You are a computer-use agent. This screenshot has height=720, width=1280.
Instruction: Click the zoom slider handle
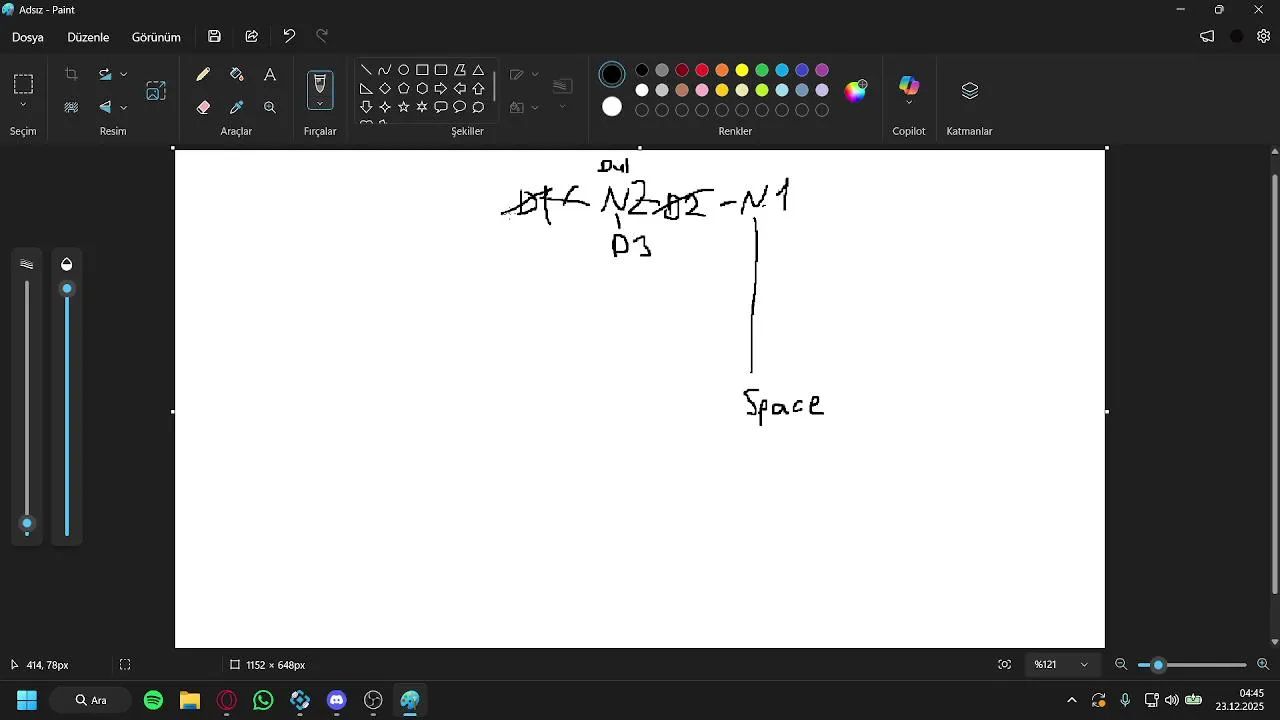[1158, 664]
